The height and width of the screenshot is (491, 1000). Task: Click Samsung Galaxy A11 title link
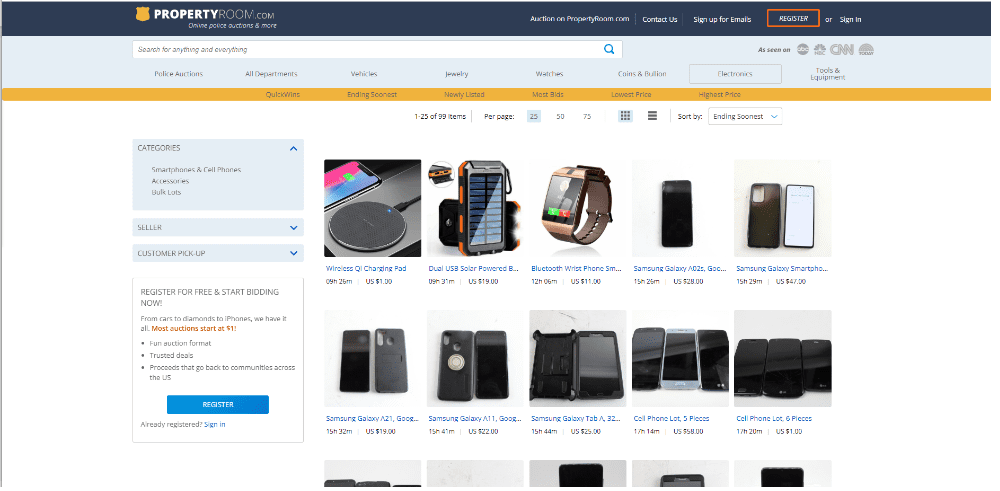click(474, 419)
